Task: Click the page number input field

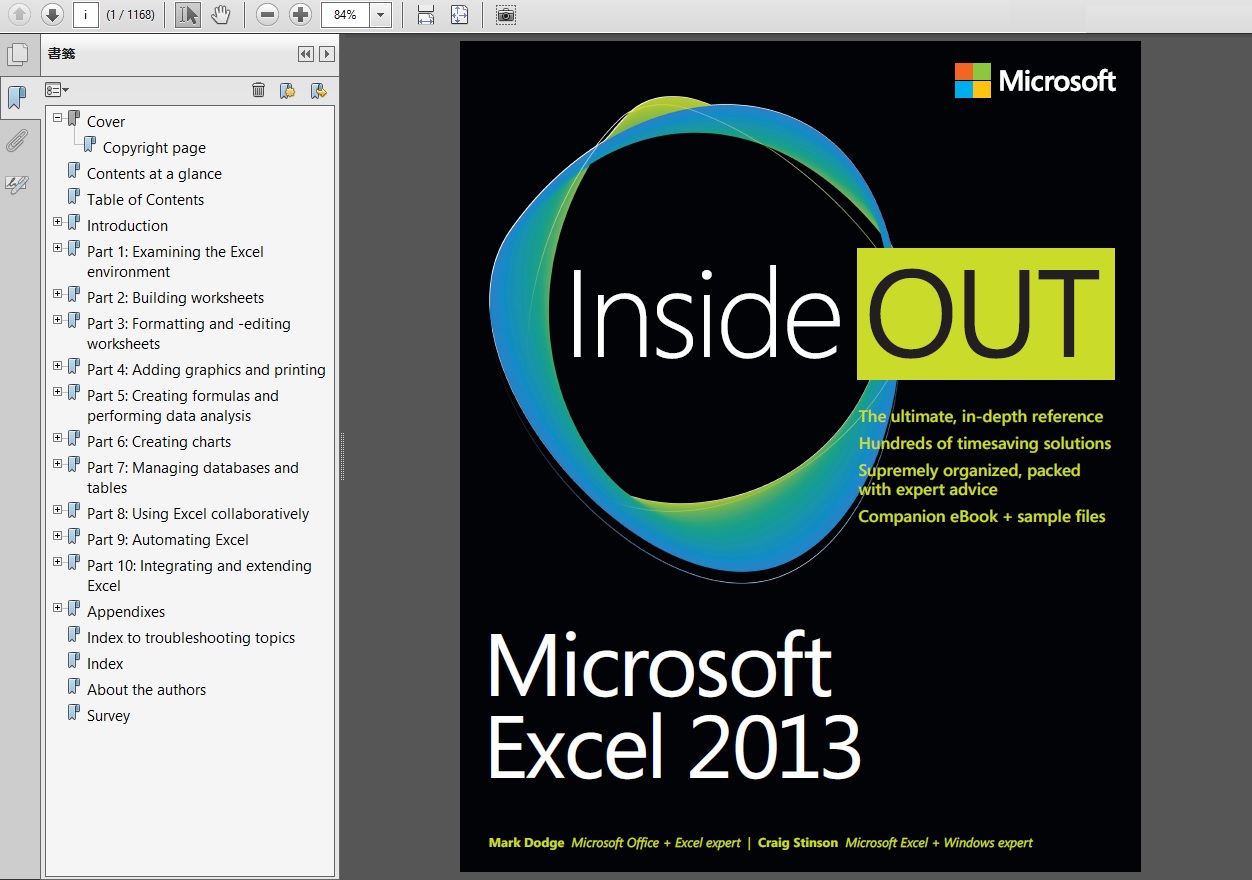Action: 86,14
